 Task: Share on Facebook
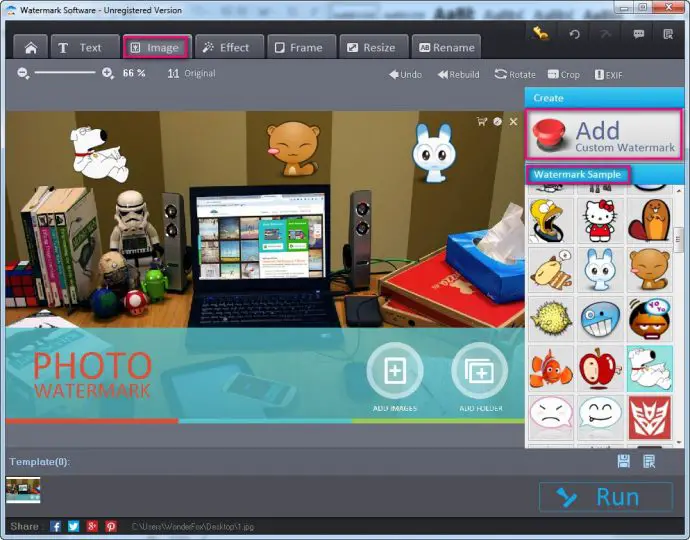pyautogui.click(x=56, y=526)
